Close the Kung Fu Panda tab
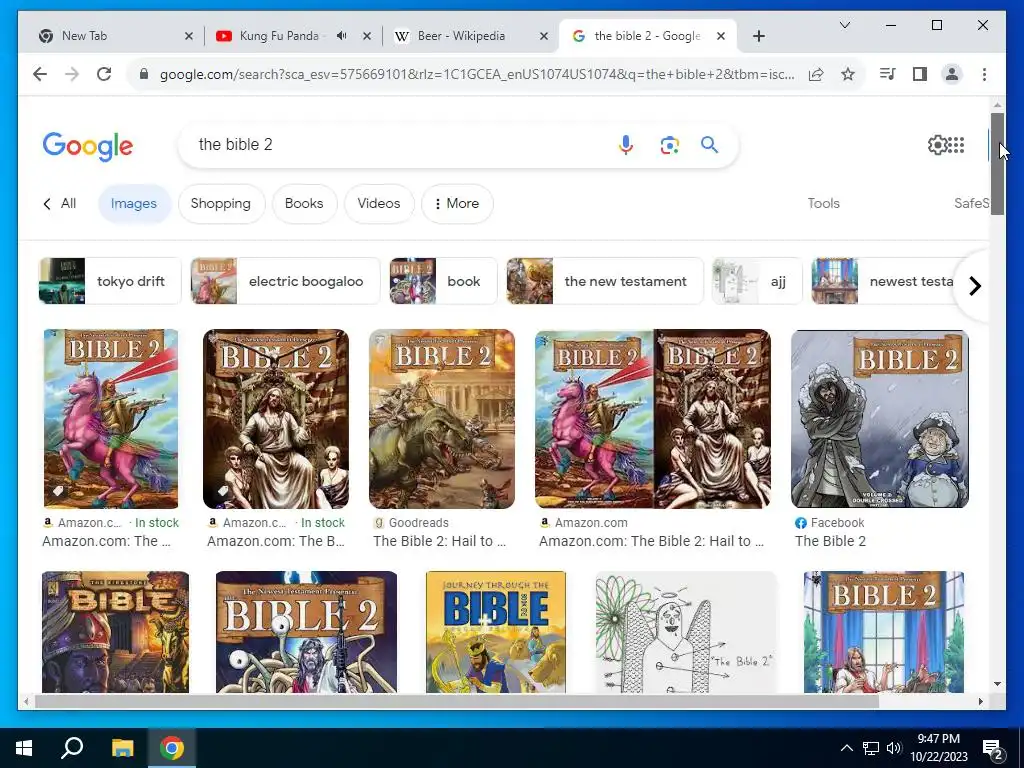 (367, 36)
